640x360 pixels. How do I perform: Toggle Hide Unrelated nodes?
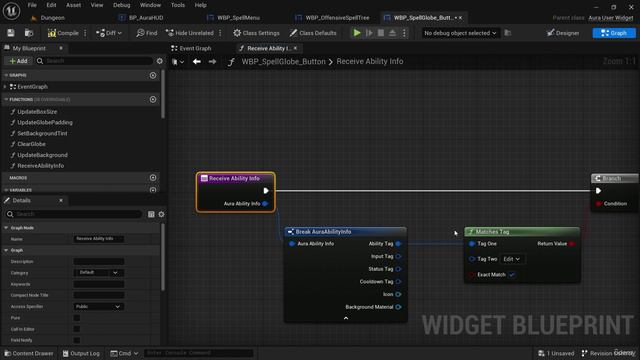[190, 33]
